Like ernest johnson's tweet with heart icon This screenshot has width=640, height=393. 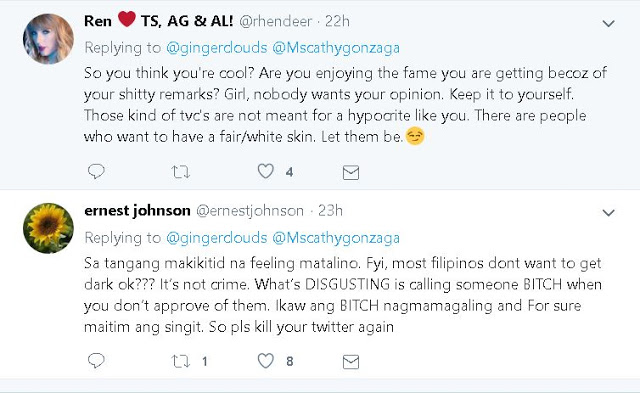click(x=265, y=360)
